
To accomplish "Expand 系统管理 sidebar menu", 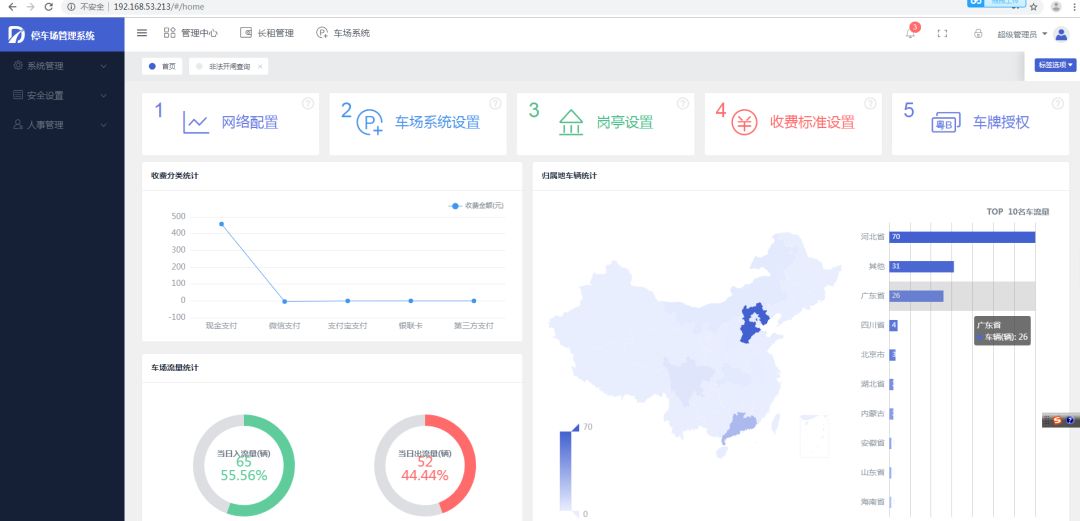I will click(x=60, y=66).
